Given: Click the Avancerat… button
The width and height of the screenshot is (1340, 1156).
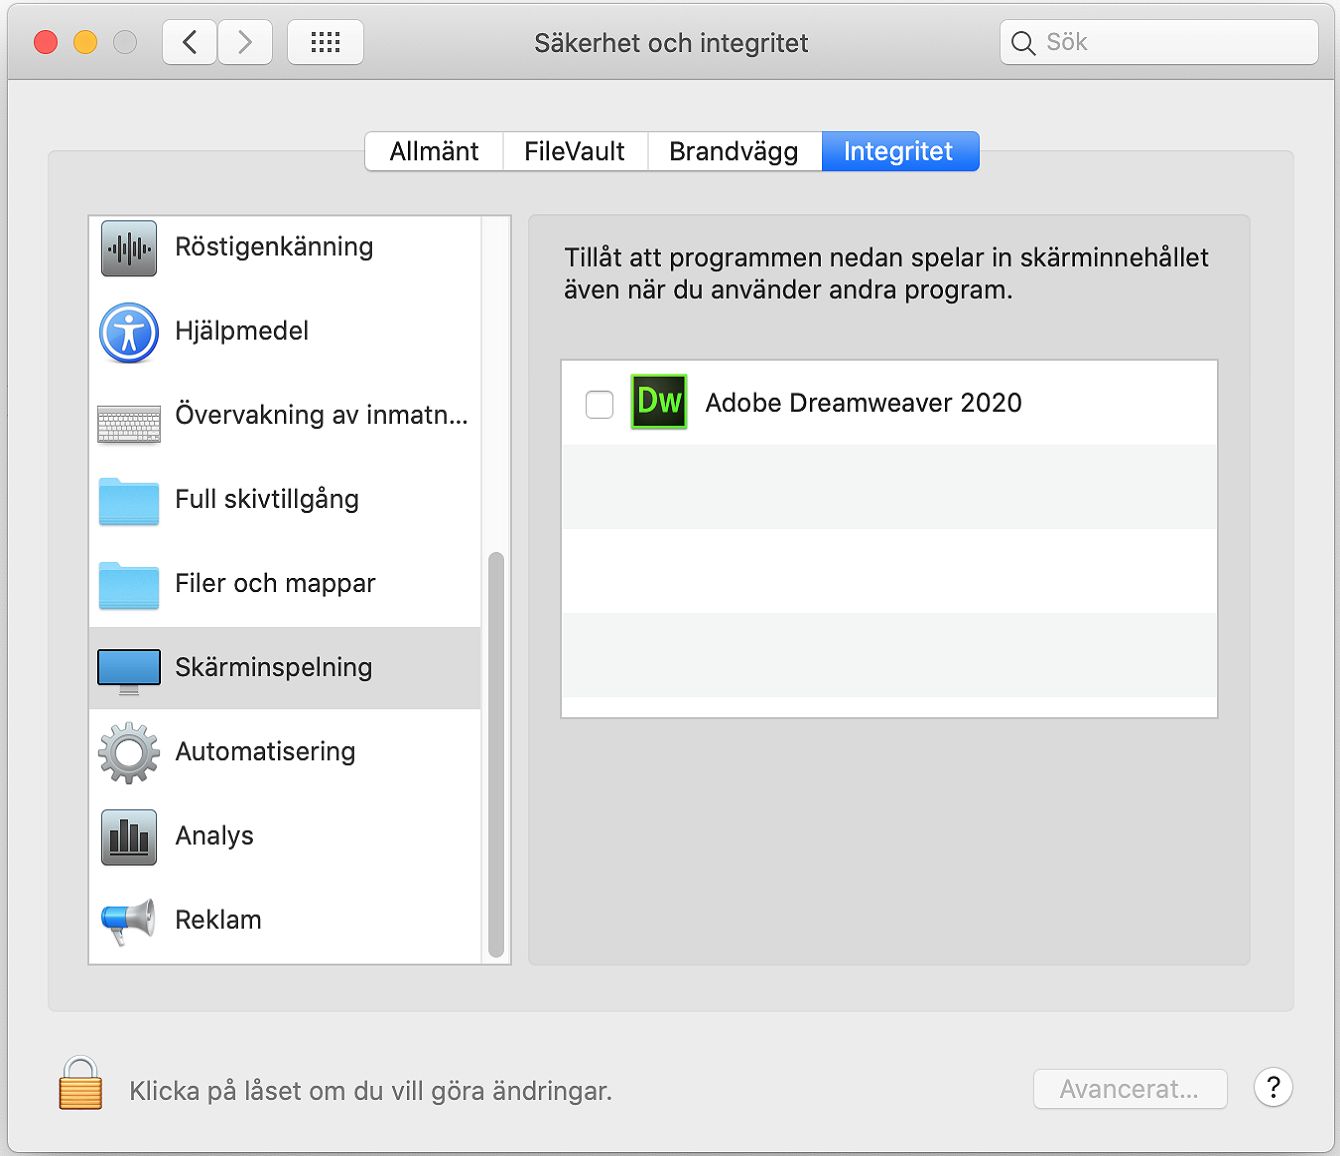Looking at the screenshot, I should tap(1130, 1089).
